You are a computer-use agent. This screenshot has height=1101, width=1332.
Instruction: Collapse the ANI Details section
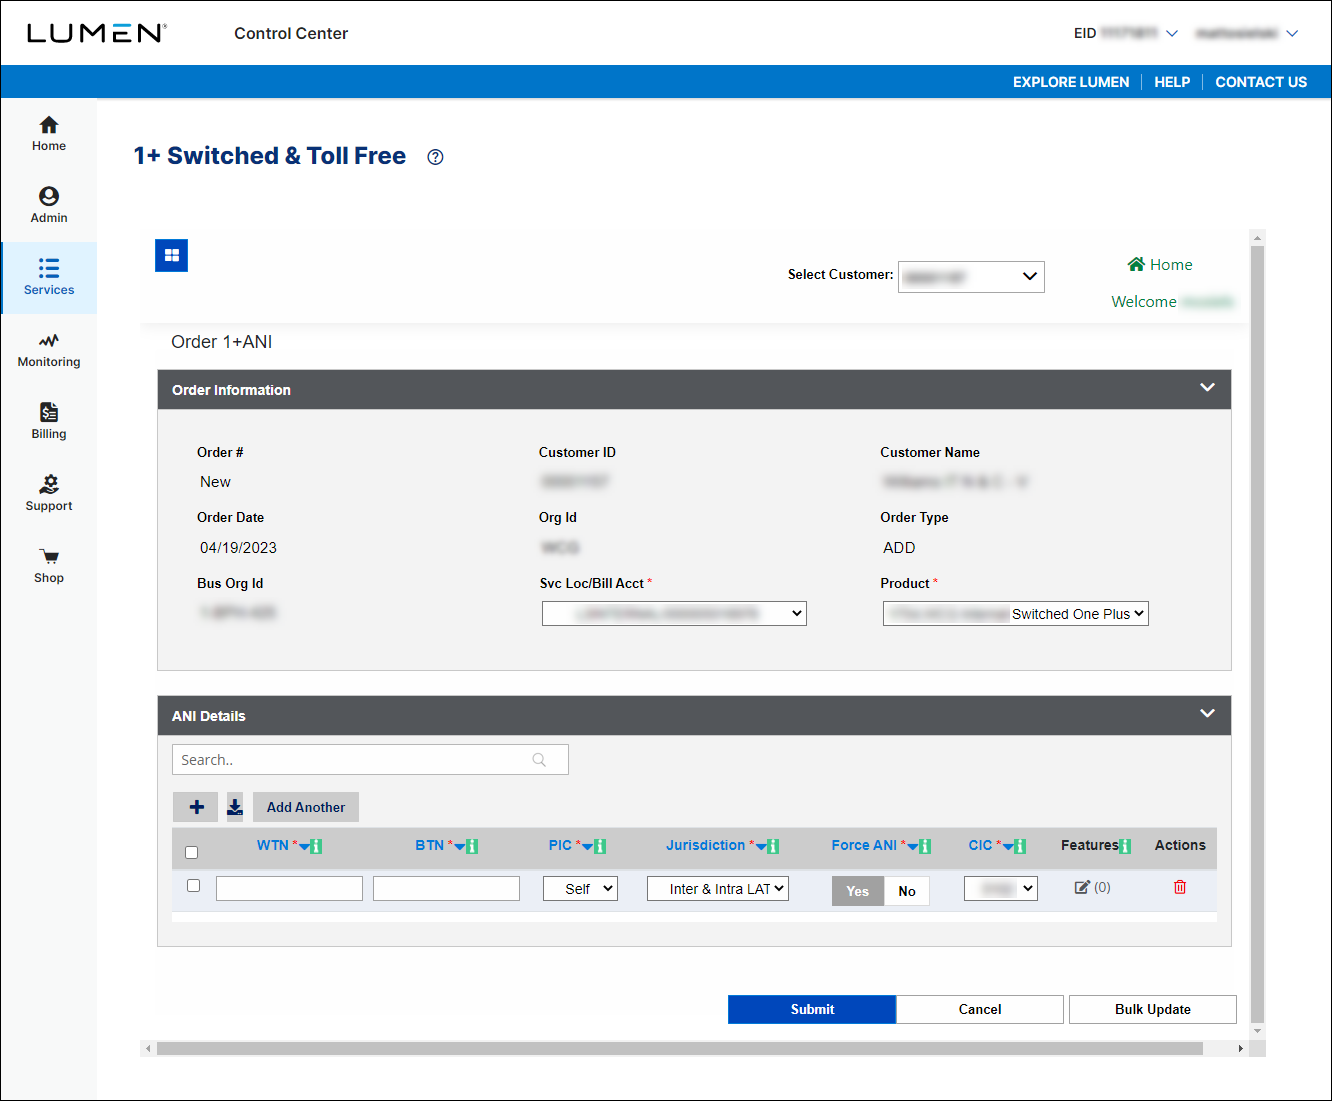1207,714
